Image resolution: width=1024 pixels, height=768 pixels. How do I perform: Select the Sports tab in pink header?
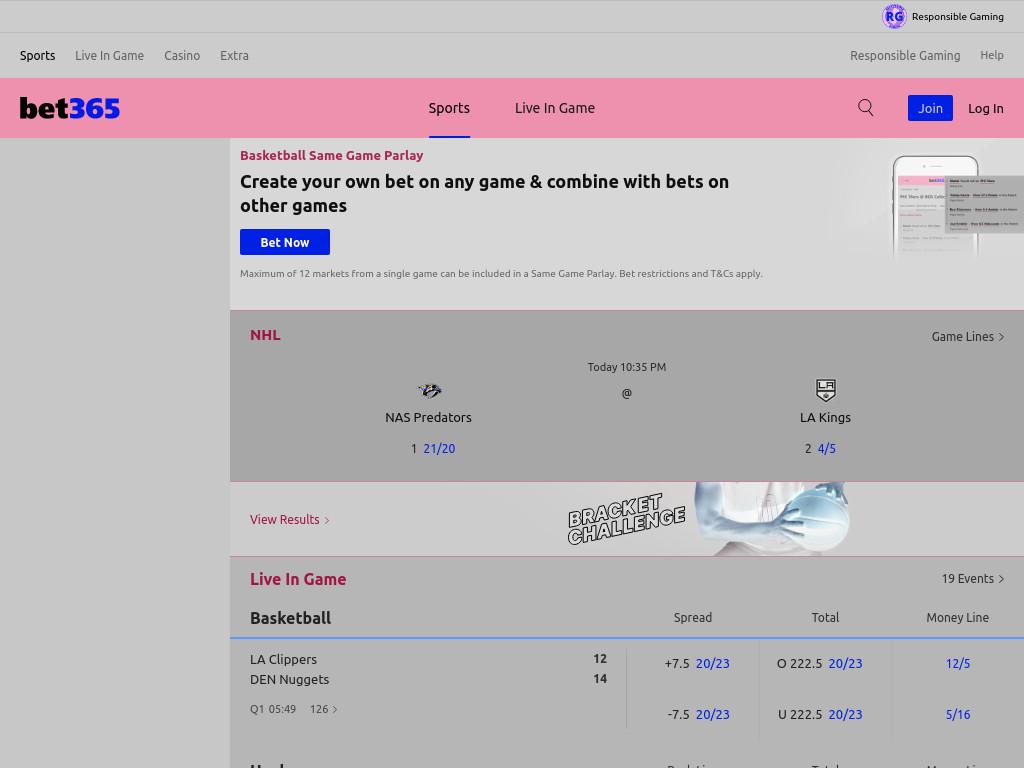[x=449, y=108]
